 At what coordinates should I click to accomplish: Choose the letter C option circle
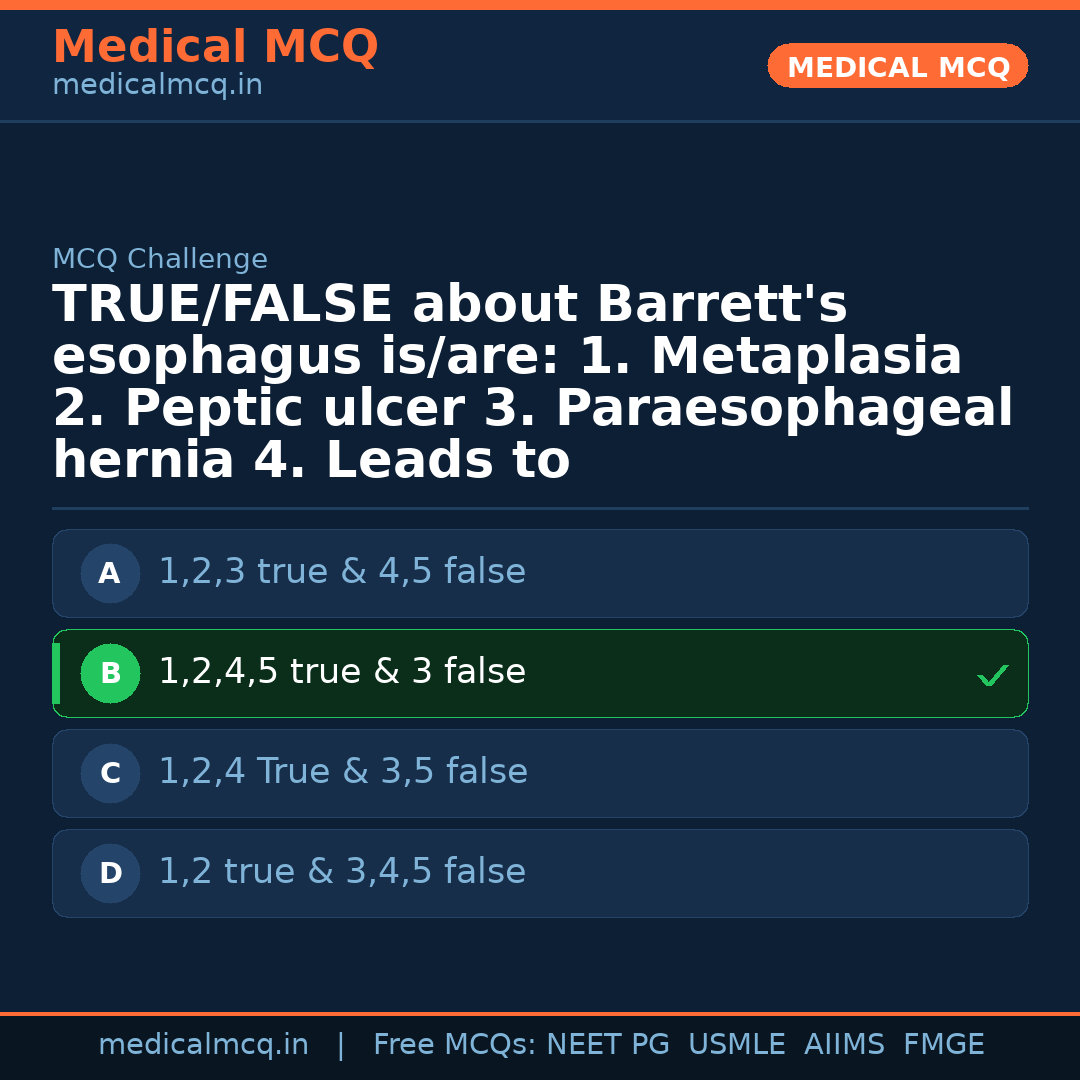click(x=110, y=774)
